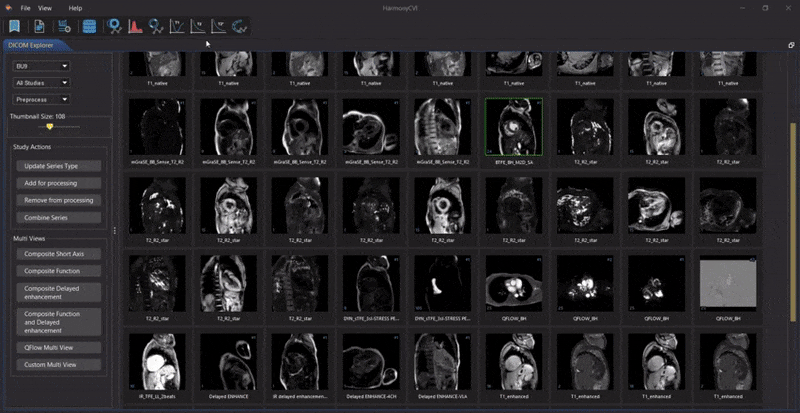Click the BTFE_BH_M2D_SA caption text
Image resolution: width=800 pixels, height=413 pixels.
[x=514, y=162]
